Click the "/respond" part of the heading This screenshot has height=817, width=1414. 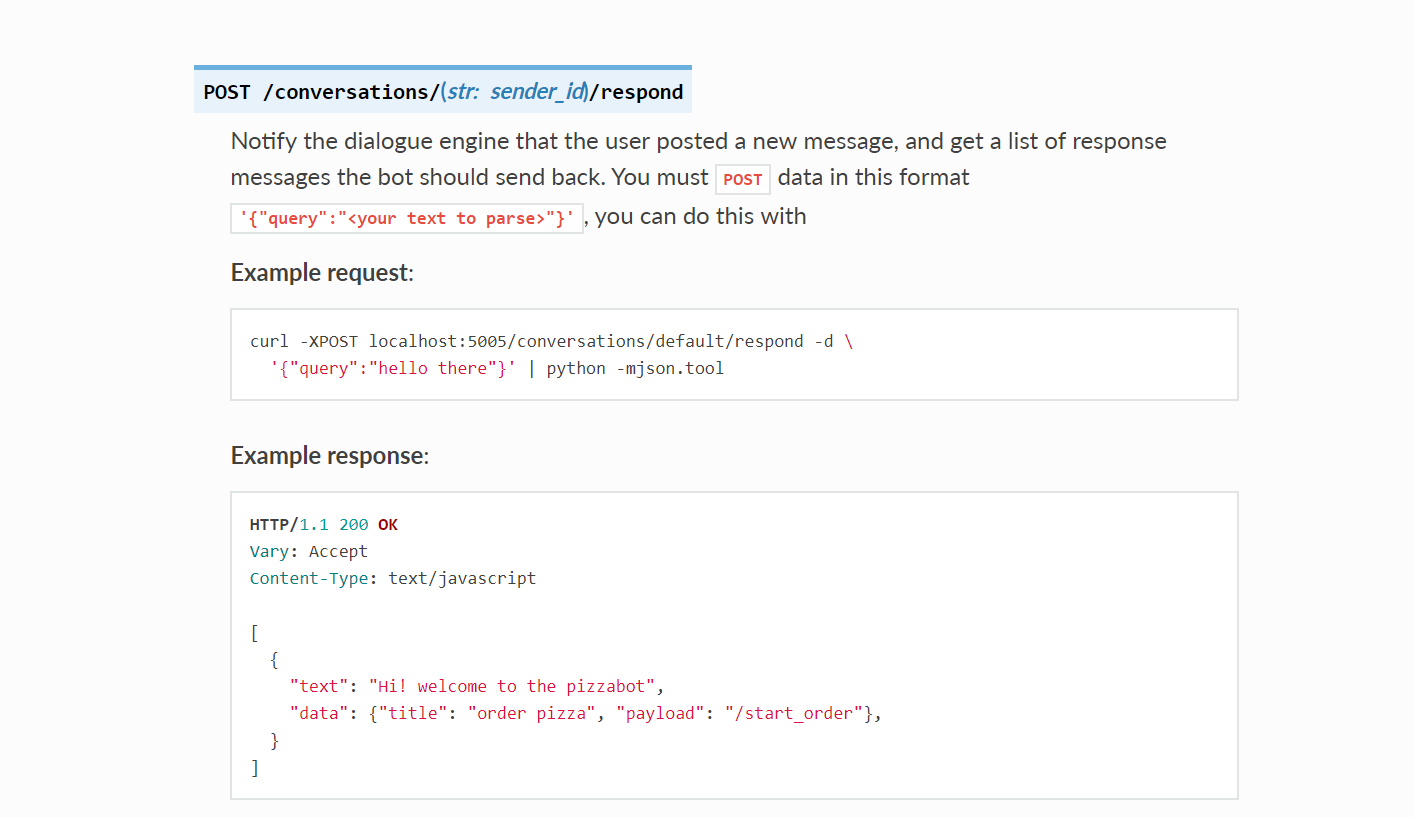click(x=637, y=92)
